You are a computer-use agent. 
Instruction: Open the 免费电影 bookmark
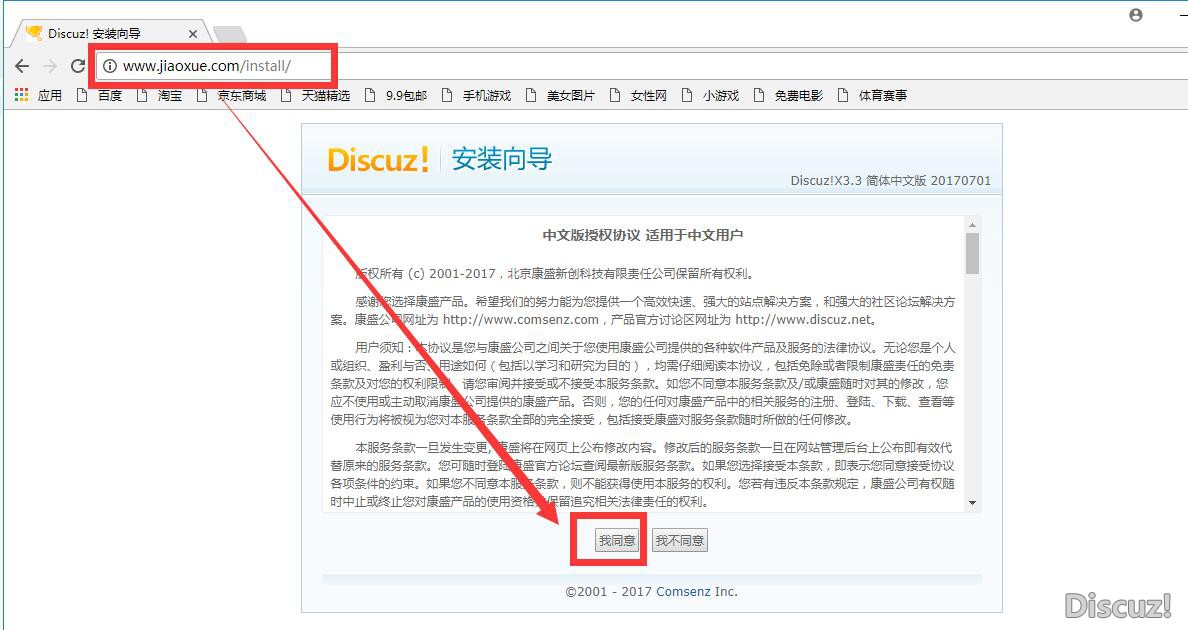click(788, 95)
